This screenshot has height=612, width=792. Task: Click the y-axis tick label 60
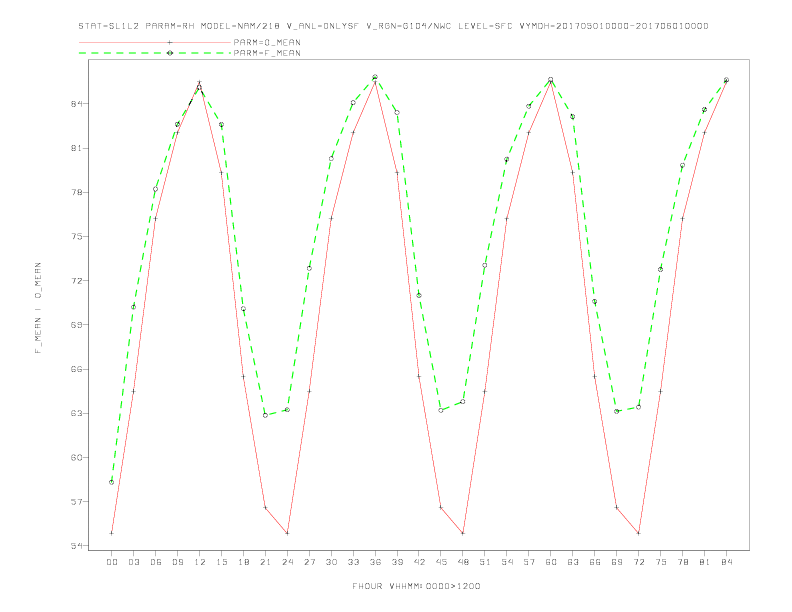pos(77,457)
